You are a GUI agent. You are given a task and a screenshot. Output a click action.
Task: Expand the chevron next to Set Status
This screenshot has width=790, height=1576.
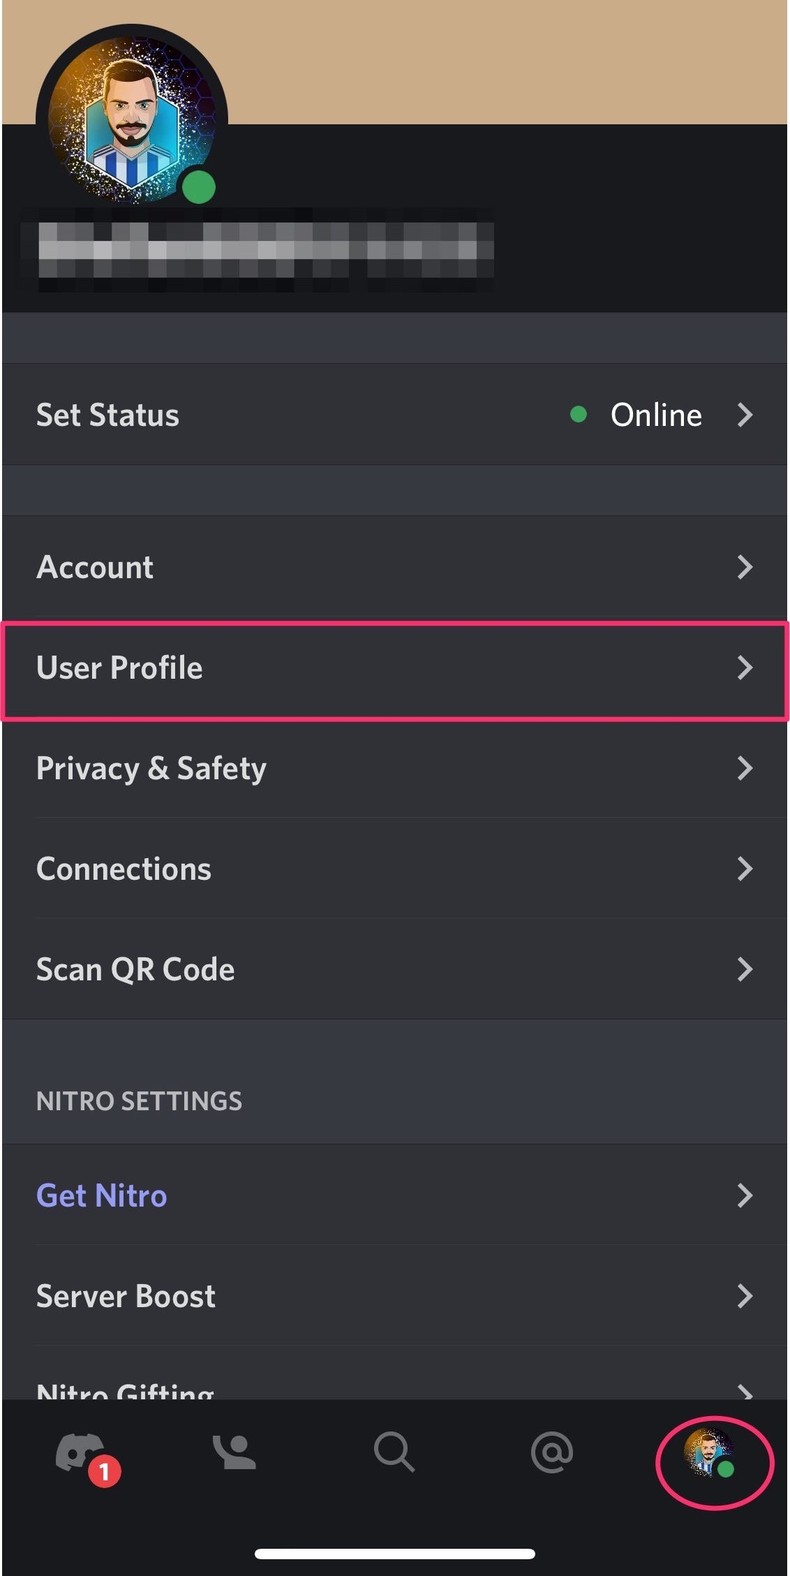[745, 414]
